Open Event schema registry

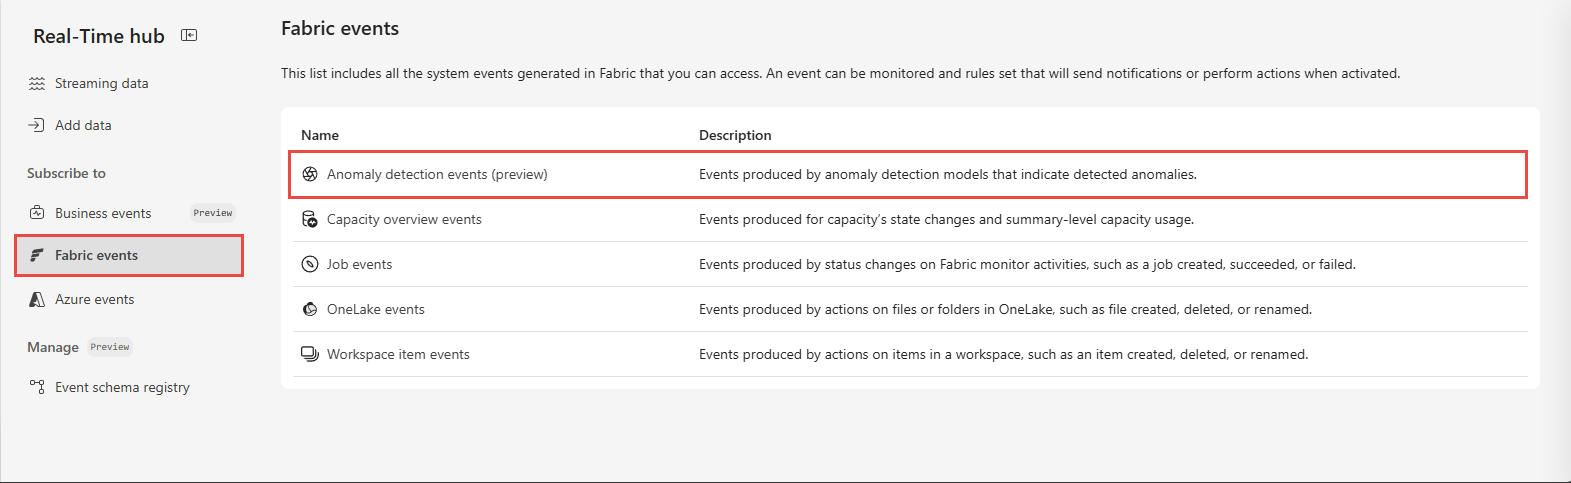coord(122,387)
